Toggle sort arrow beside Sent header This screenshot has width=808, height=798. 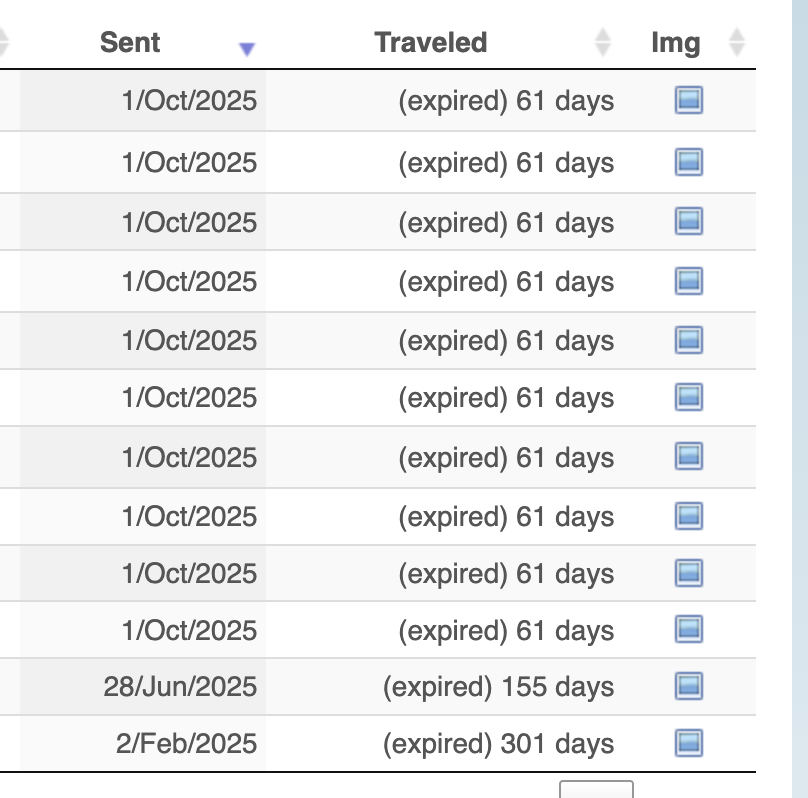tap(247, 49)
